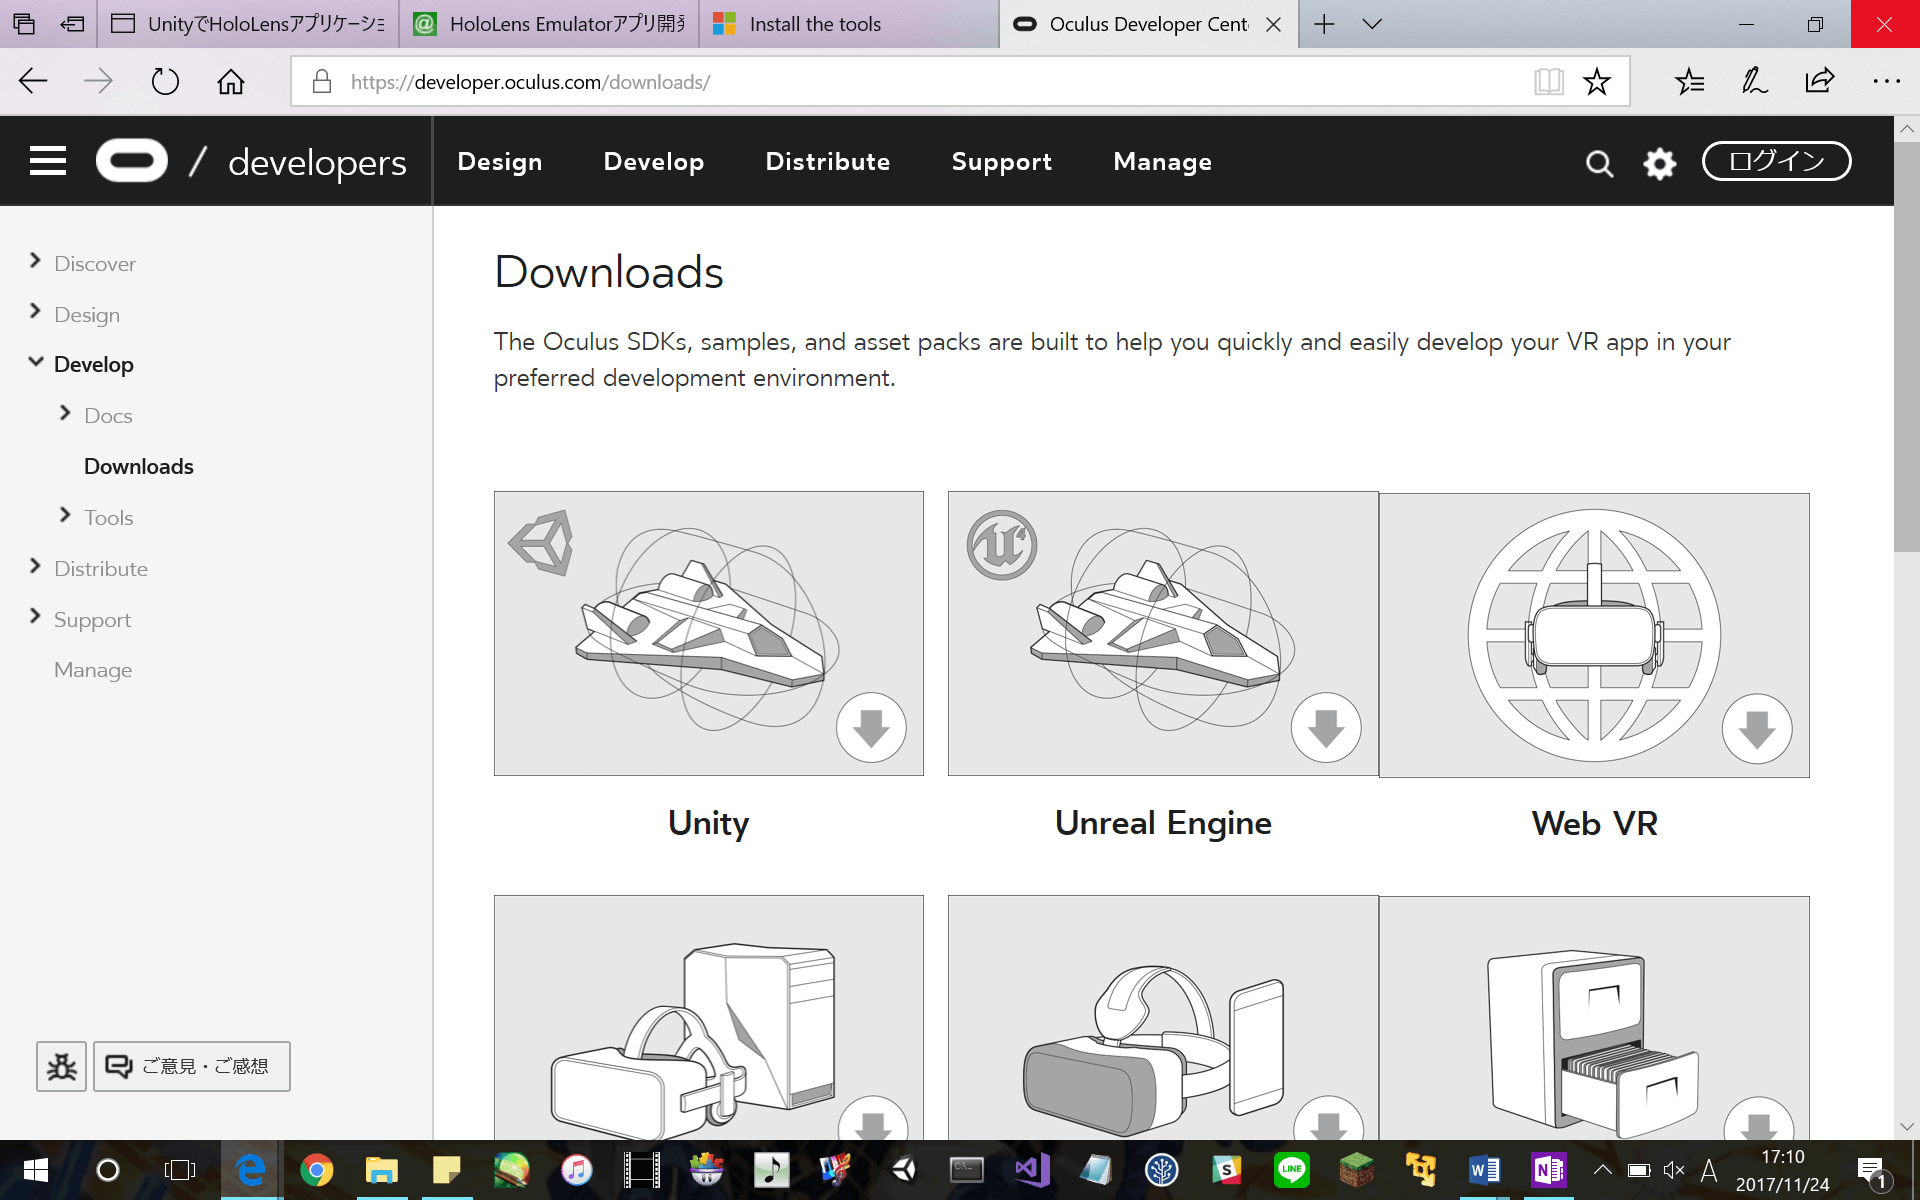Show tab previews chevron
This screenshot has width=1920, height=1200.
1372,24
